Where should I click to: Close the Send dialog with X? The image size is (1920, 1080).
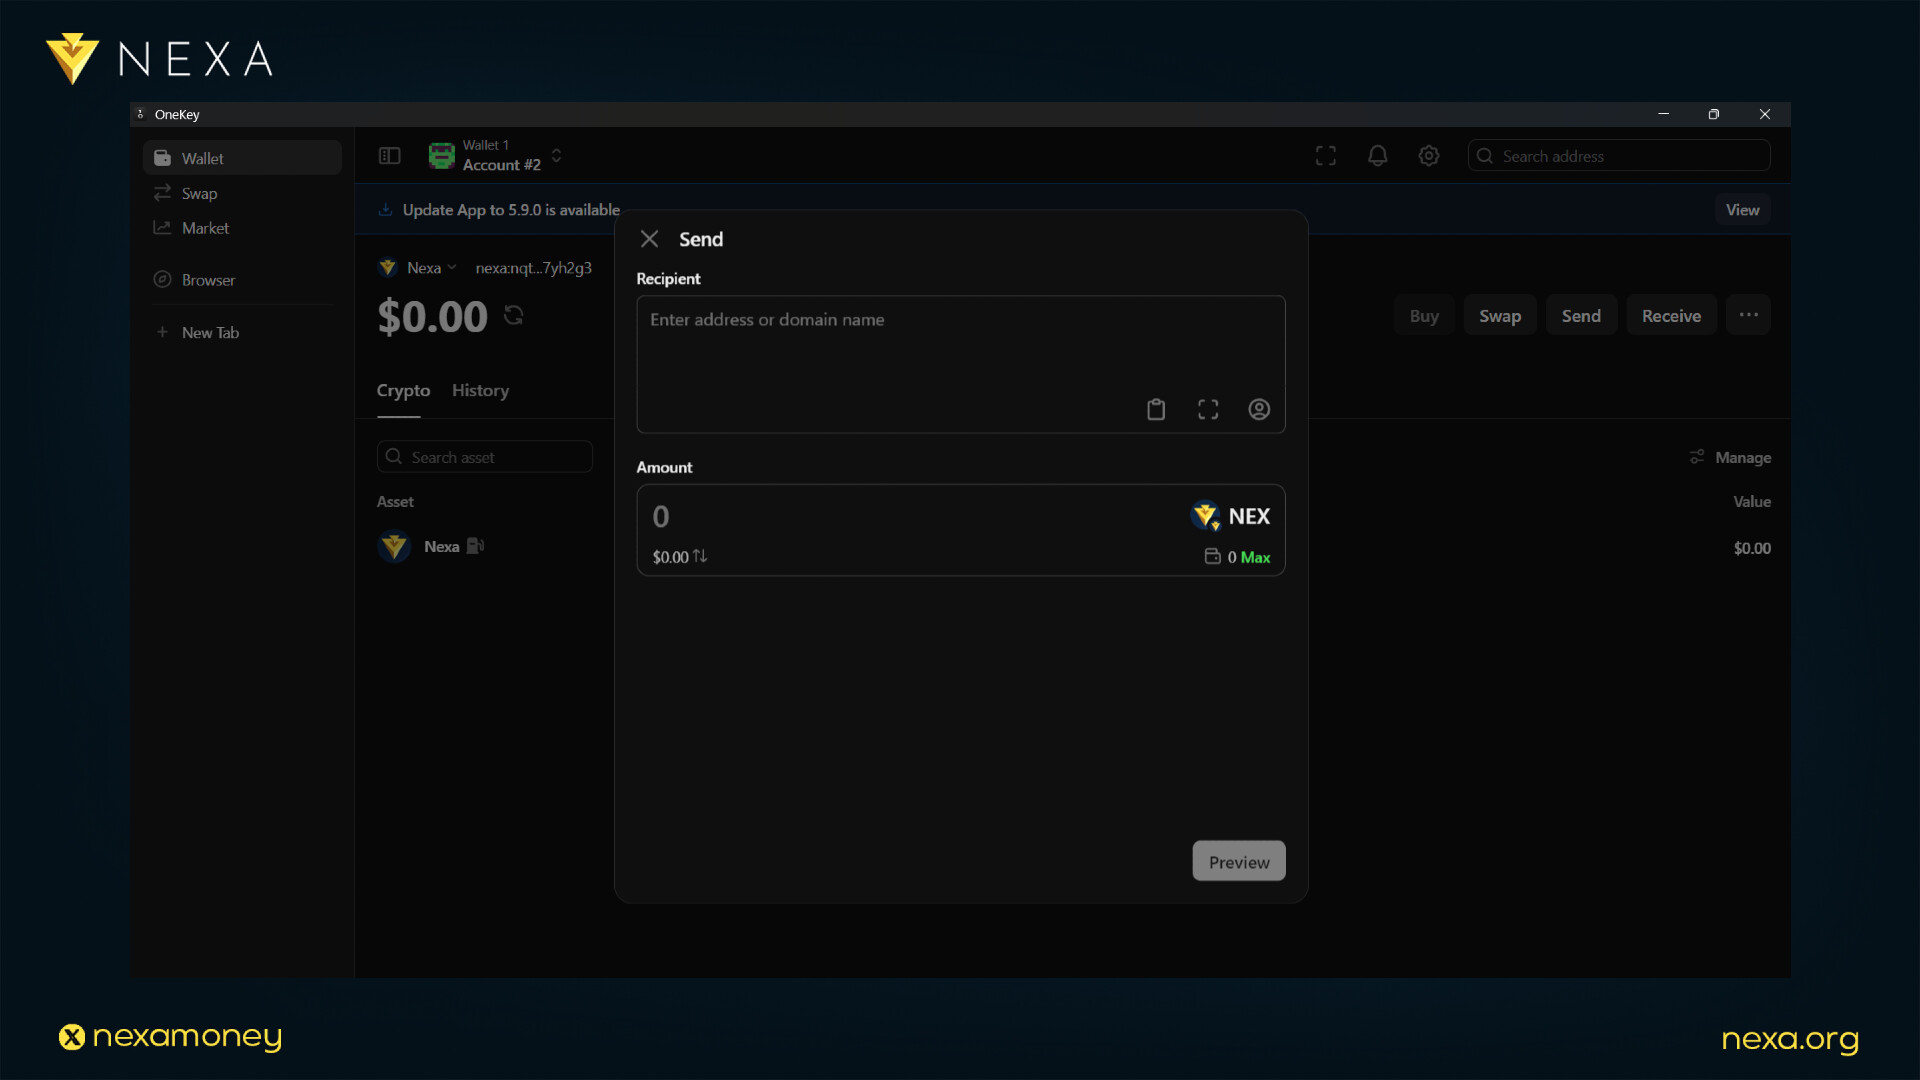tap(649, 239)
